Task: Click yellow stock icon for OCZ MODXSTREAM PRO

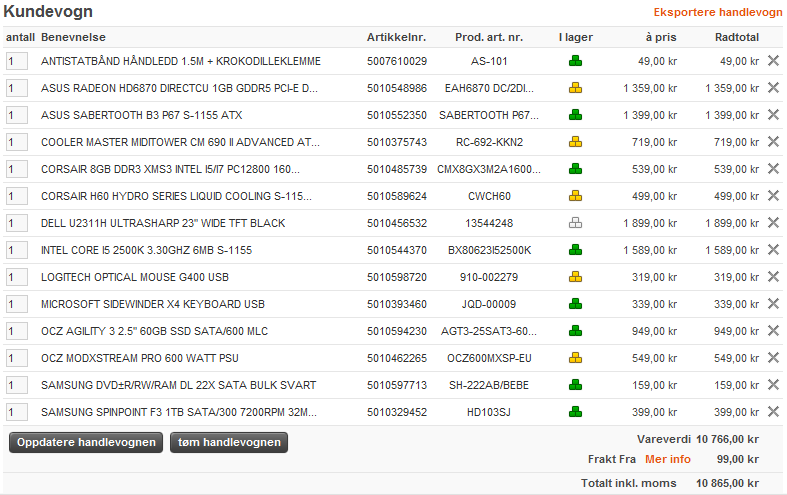Action: pos(576,358)
